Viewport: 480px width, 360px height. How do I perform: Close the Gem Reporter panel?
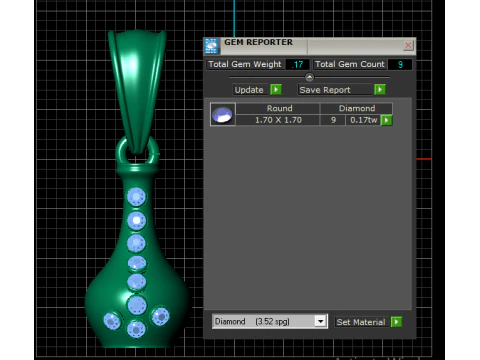tap(408, 45)
